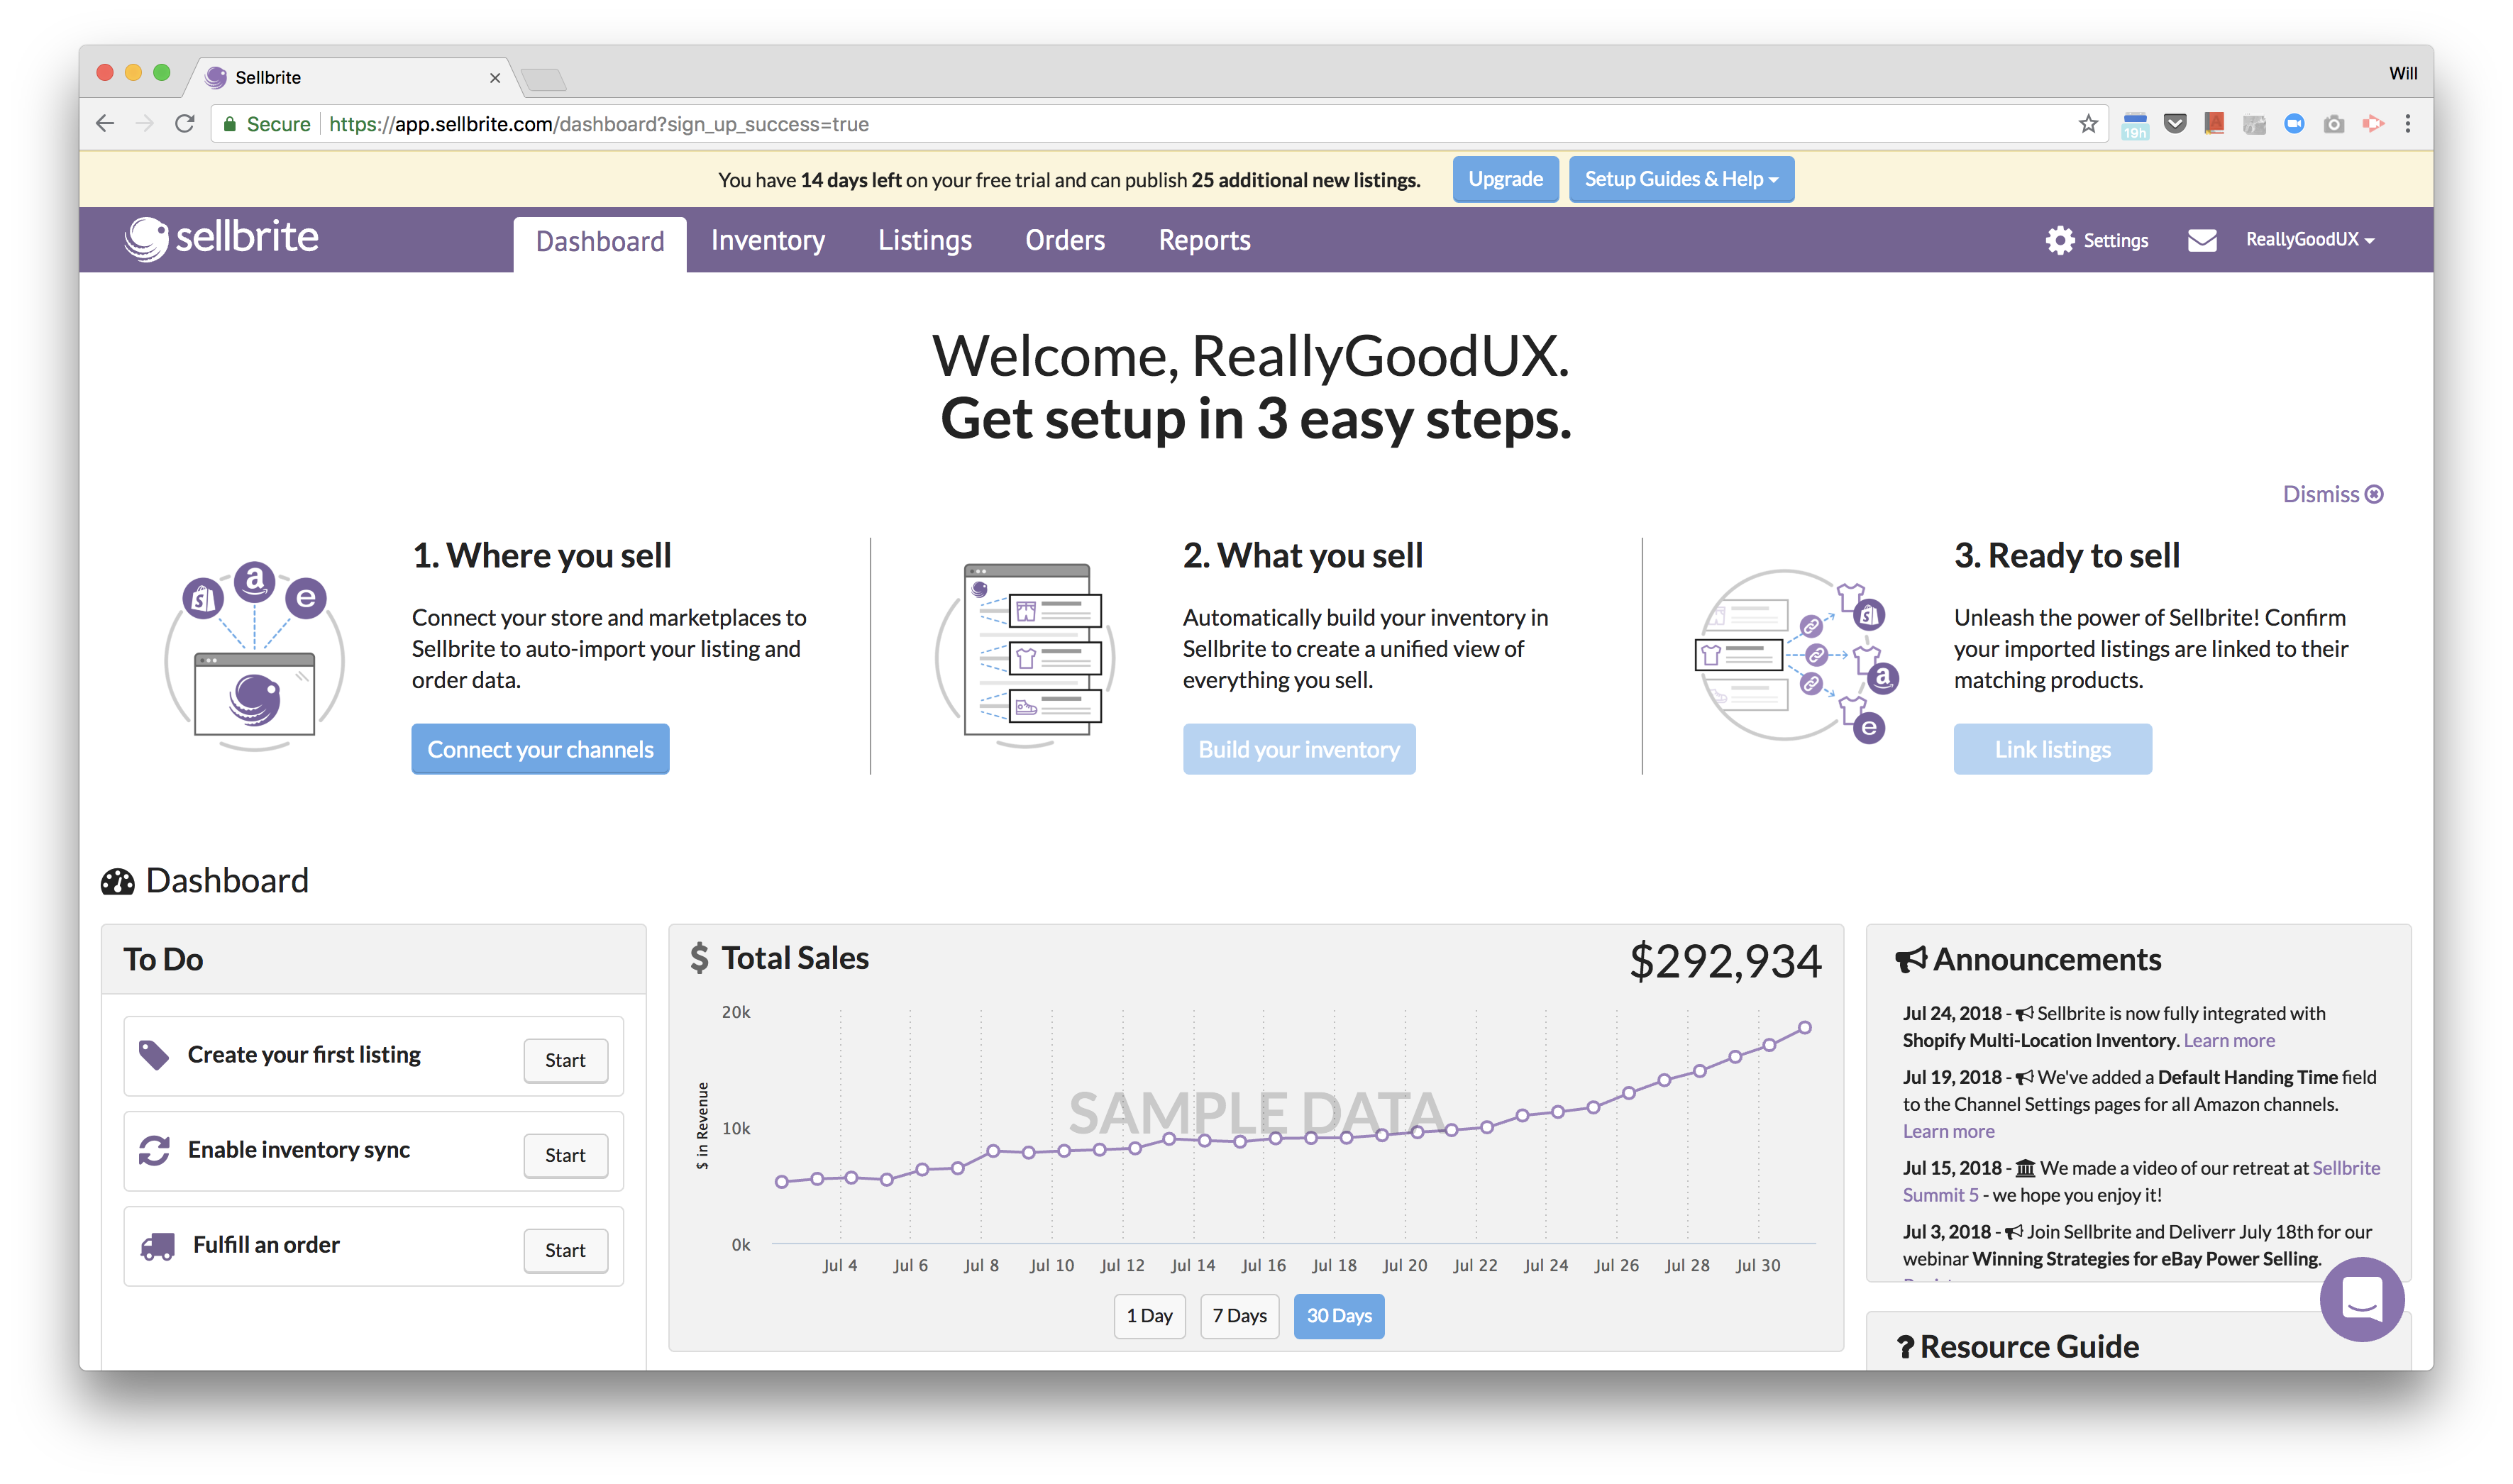Click the browser back arrow
2513x1484 pixels.
coord(105,124)
